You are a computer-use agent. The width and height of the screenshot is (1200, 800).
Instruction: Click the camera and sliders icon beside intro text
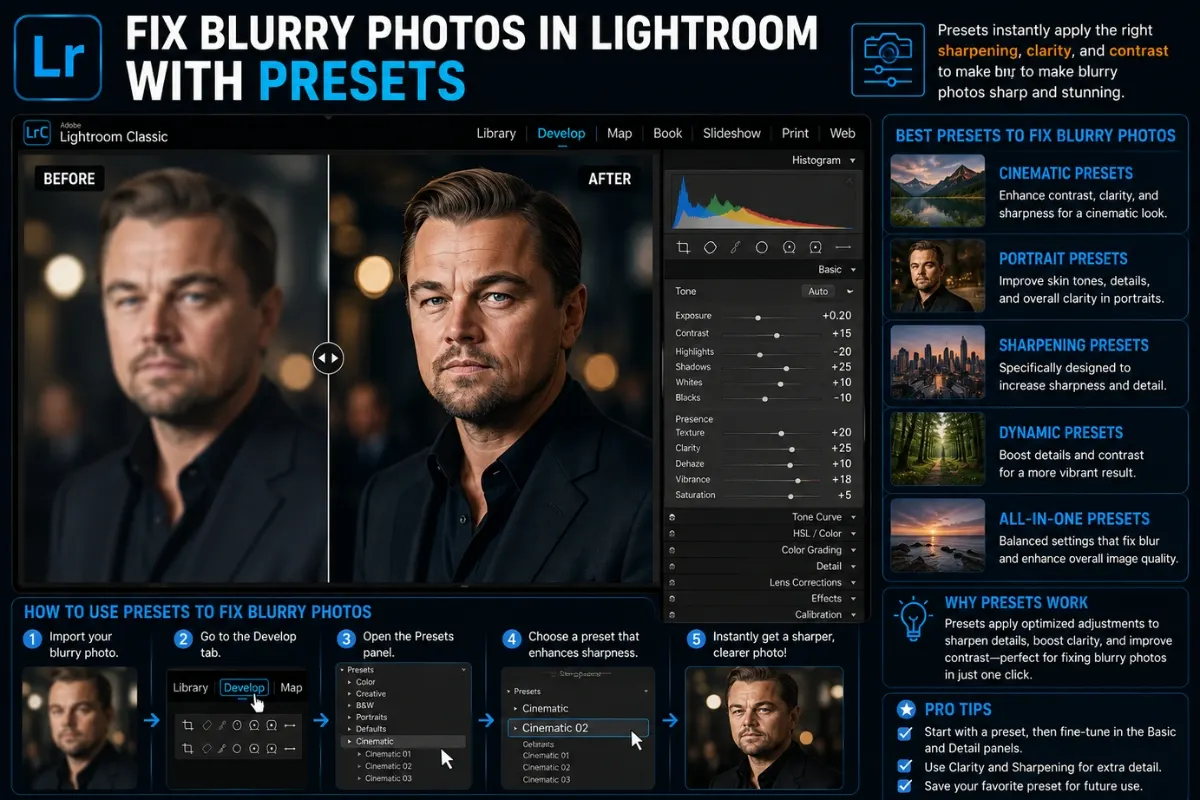(887, 60)
